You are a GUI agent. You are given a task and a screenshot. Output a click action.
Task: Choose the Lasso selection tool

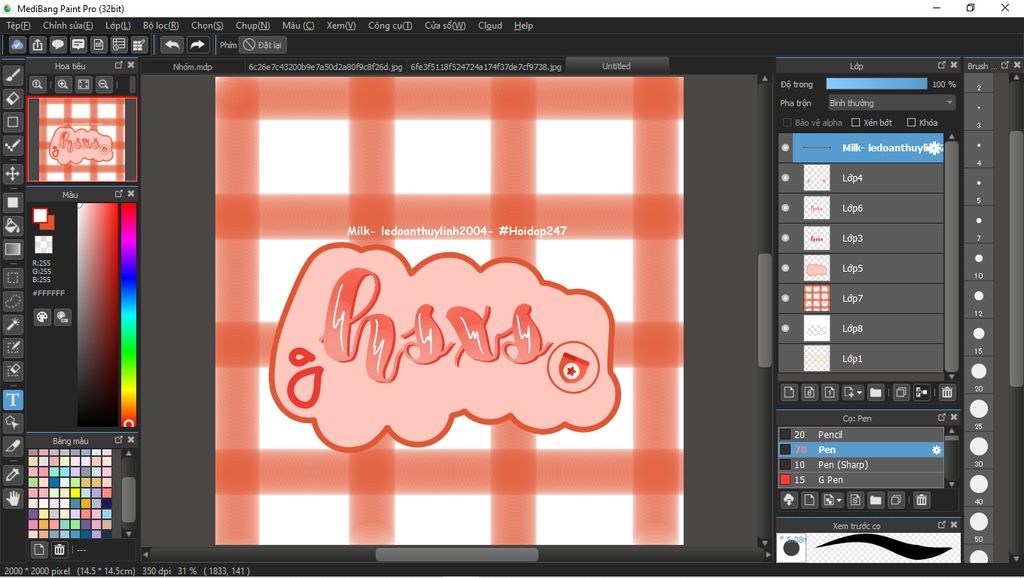13,301
